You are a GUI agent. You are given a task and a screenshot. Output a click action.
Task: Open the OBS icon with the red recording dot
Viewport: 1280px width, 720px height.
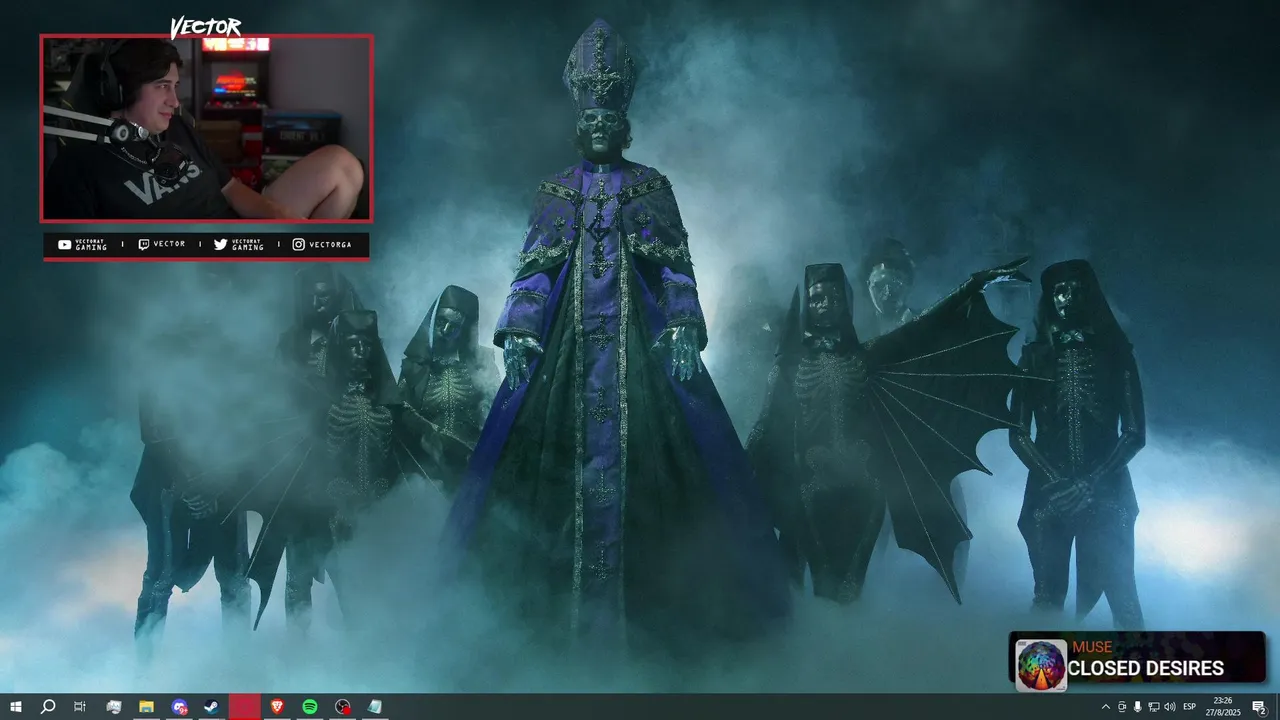point(343,707)
